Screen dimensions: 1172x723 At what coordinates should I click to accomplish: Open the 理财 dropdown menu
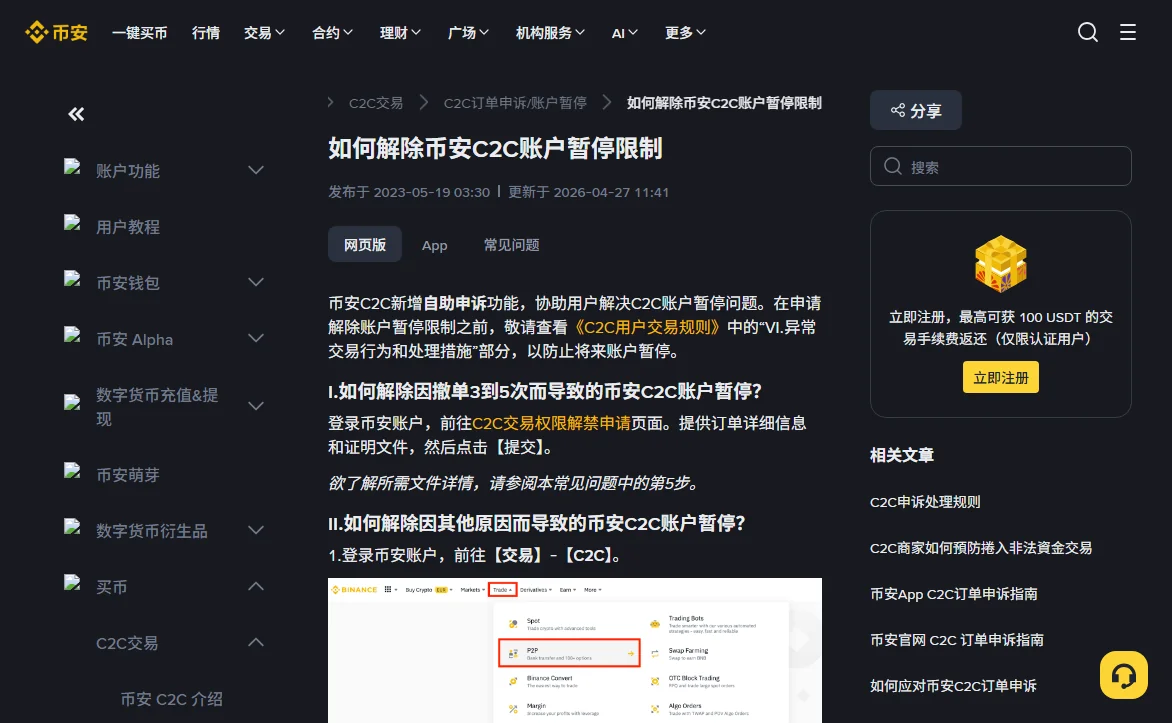(x=401, y=33)
